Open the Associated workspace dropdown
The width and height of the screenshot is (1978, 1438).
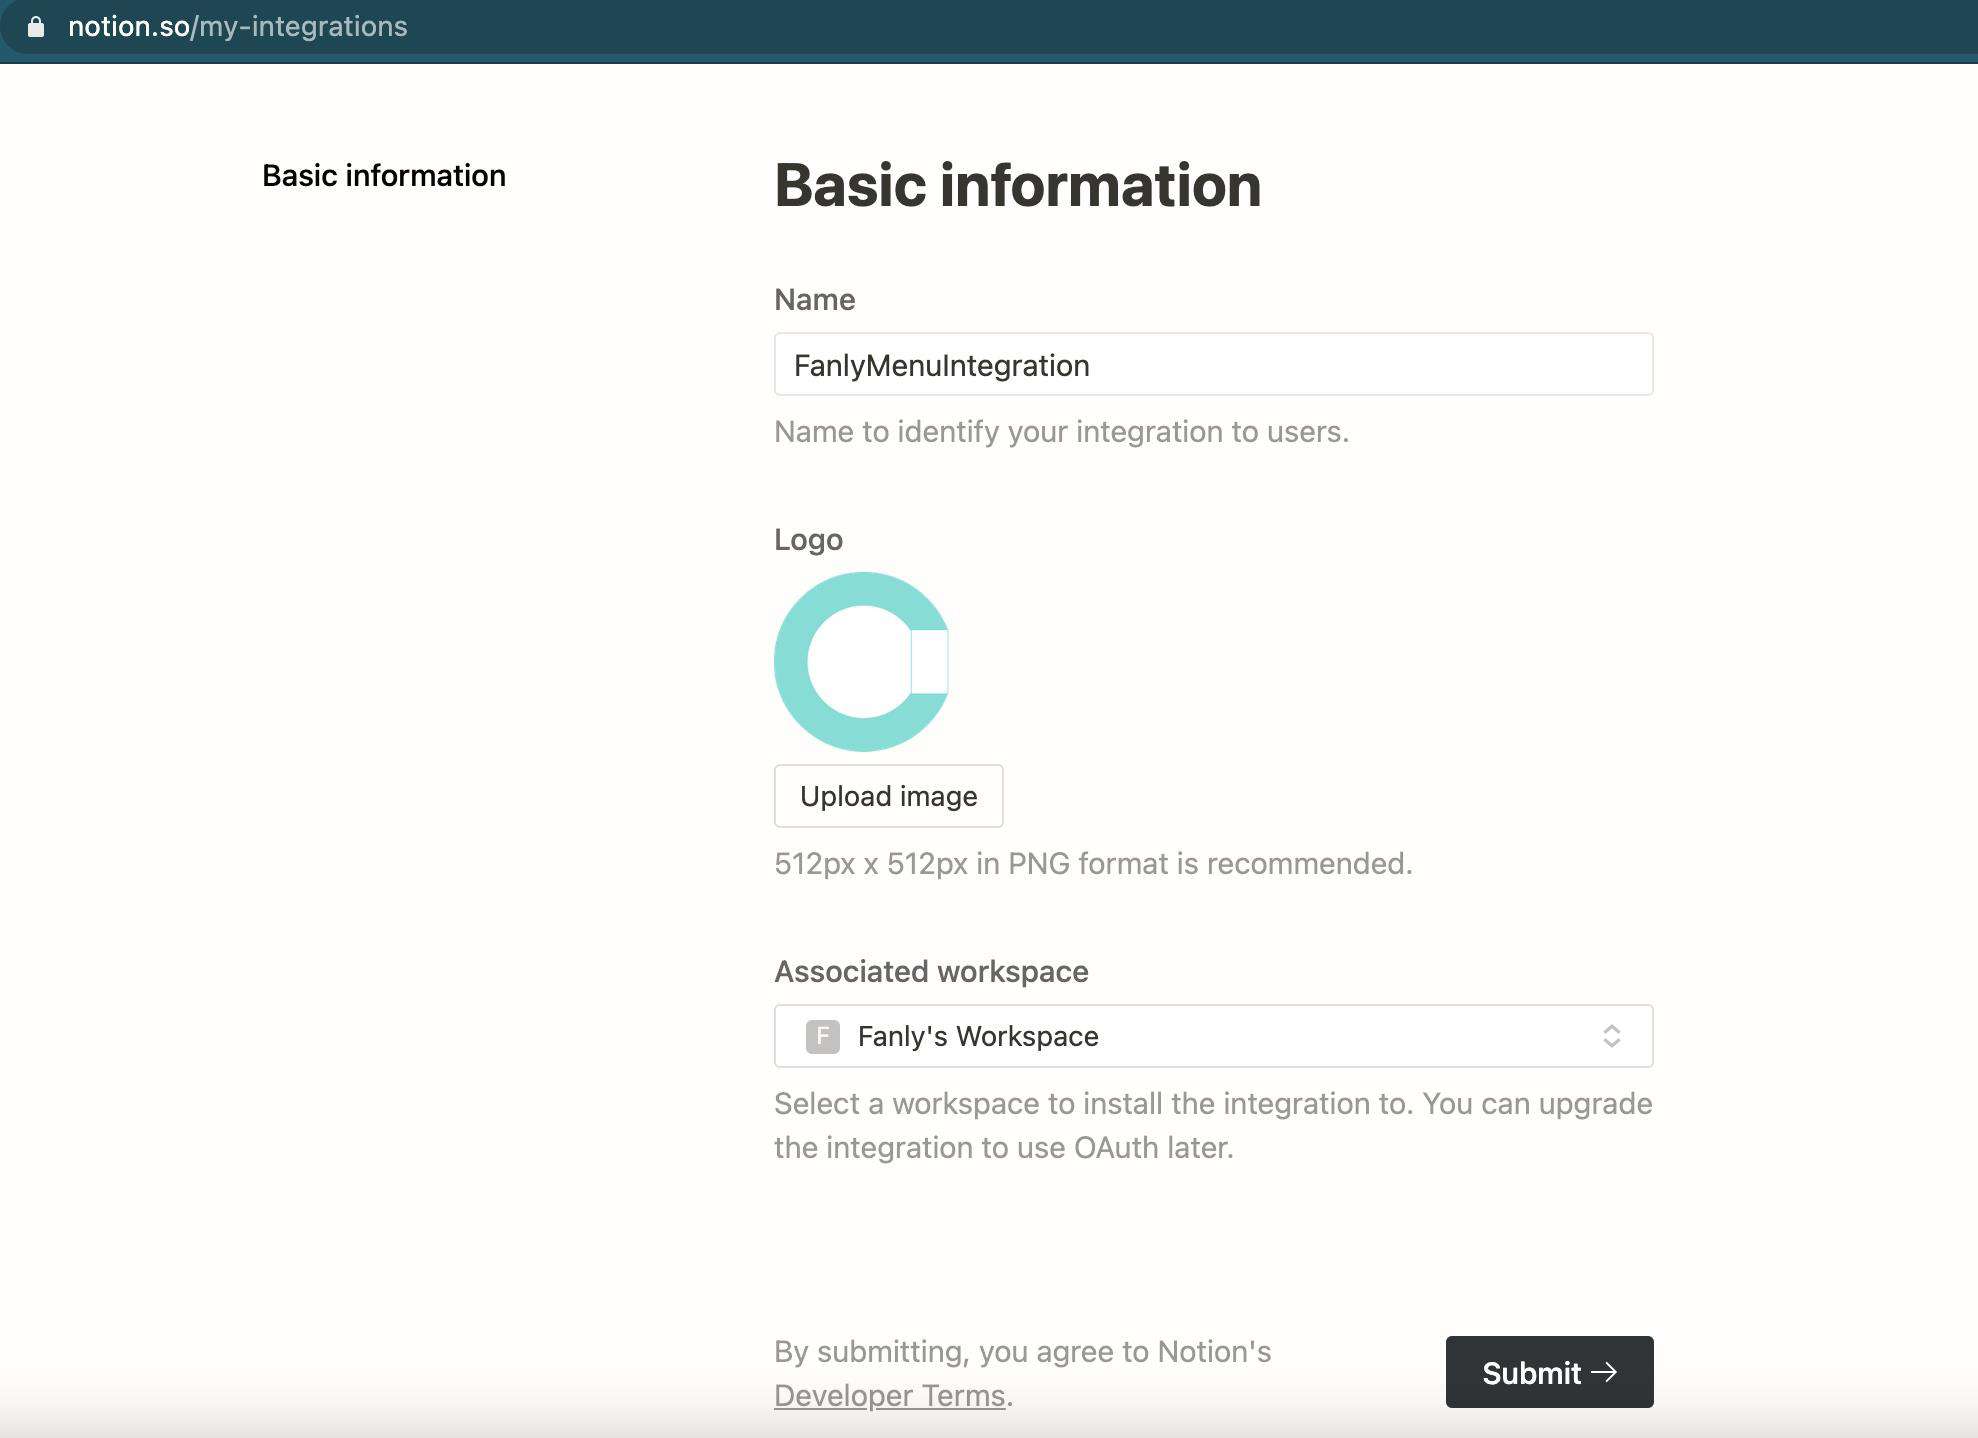1213,1036
